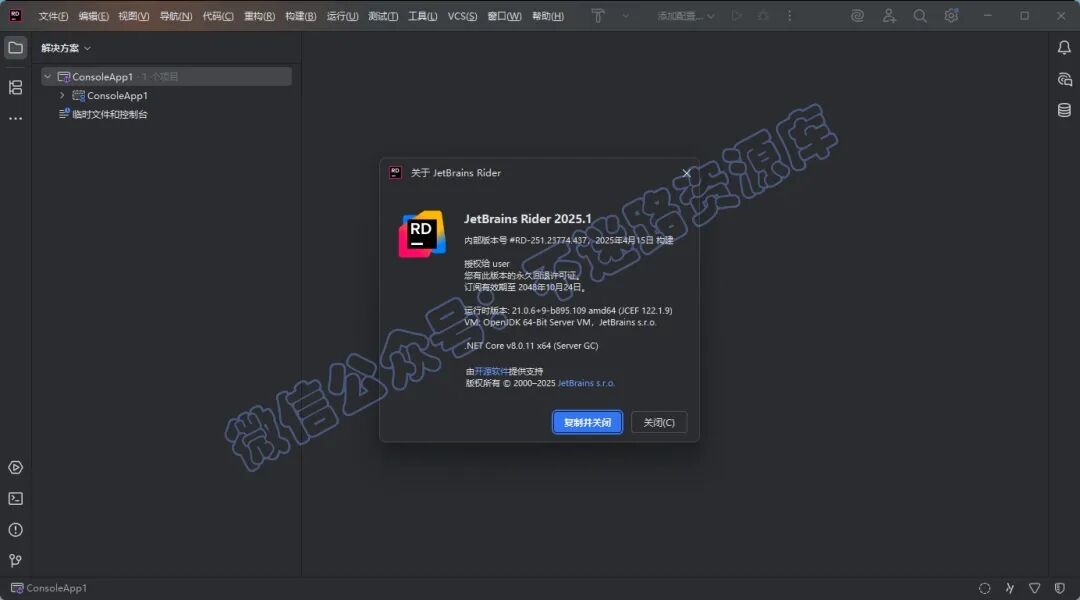Screen dimensions: 1080x600
Task: Open the 文件(F) menu
Action: click(53, 16)
